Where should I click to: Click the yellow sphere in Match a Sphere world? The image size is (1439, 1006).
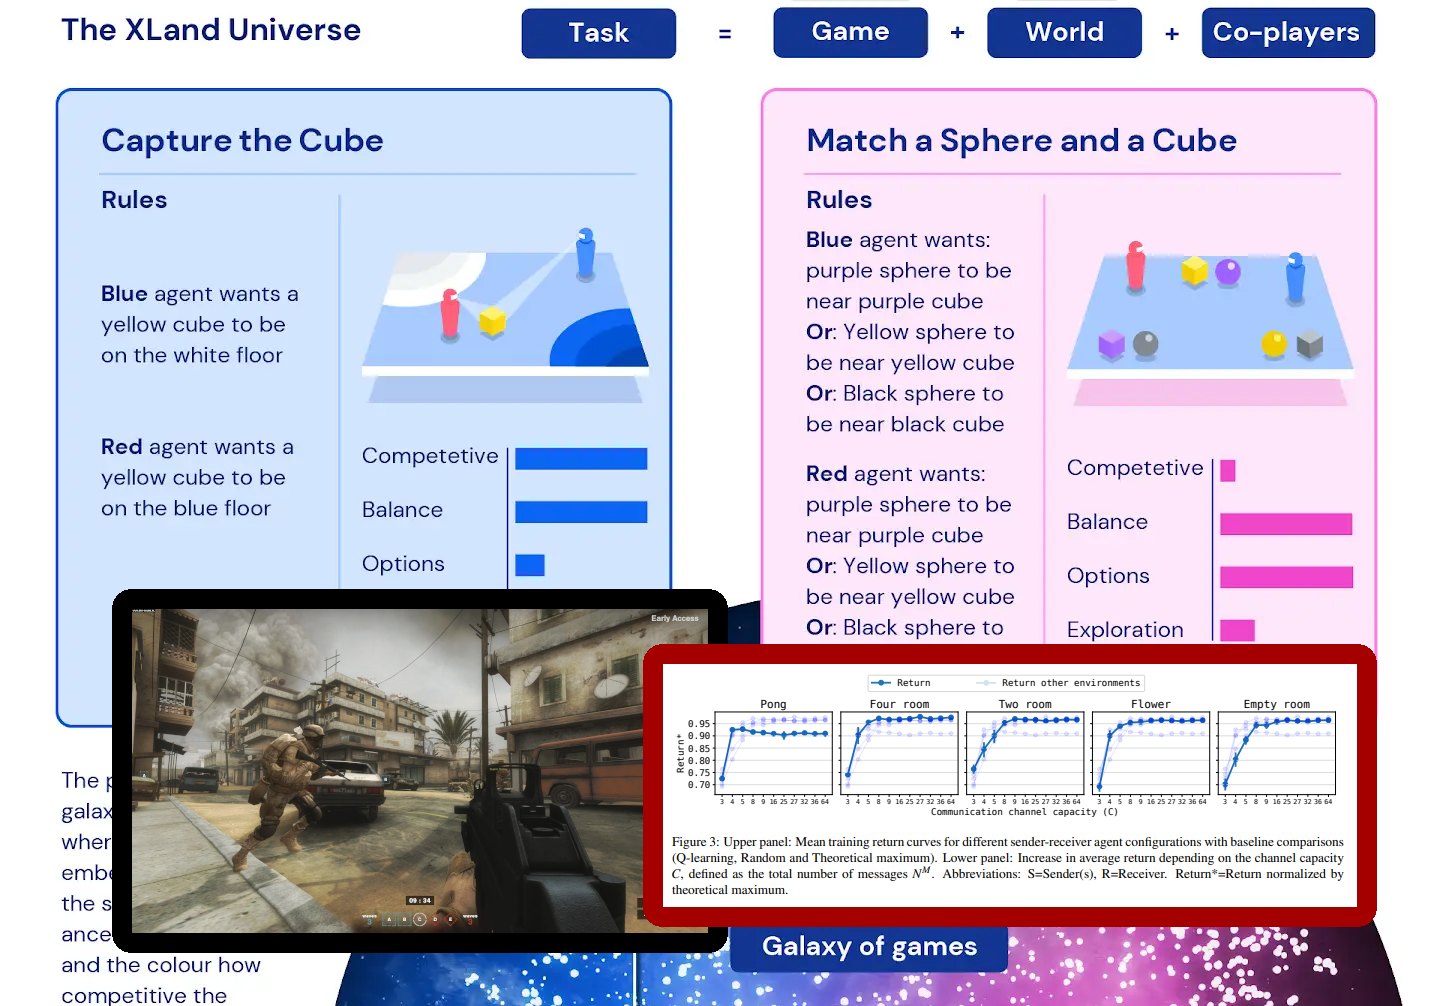[x=1274, y=344]
